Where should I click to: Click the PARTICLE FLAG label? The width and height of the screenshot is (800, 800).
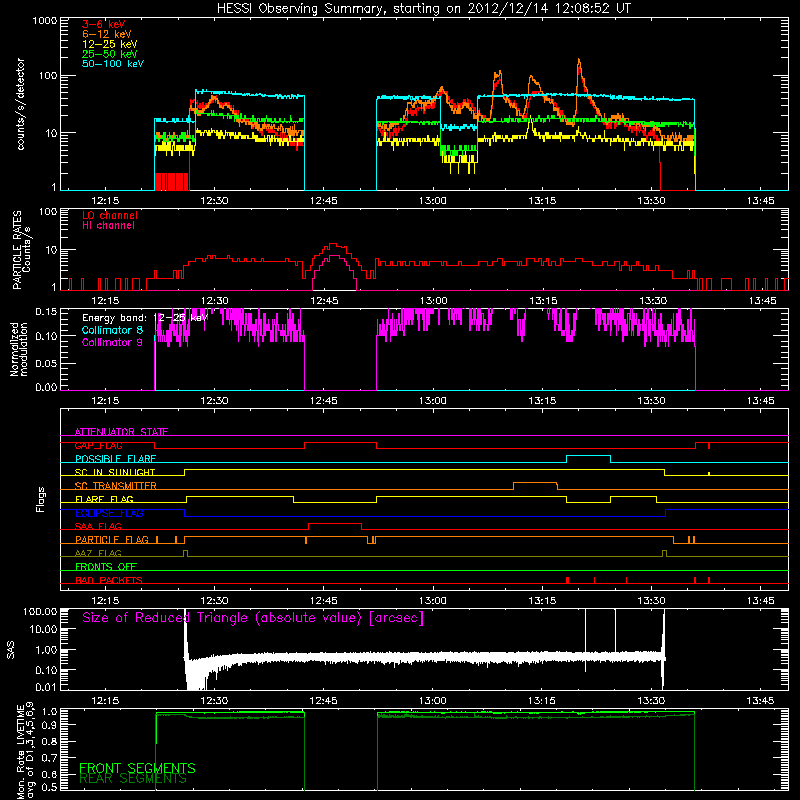[x=112, y=540]
